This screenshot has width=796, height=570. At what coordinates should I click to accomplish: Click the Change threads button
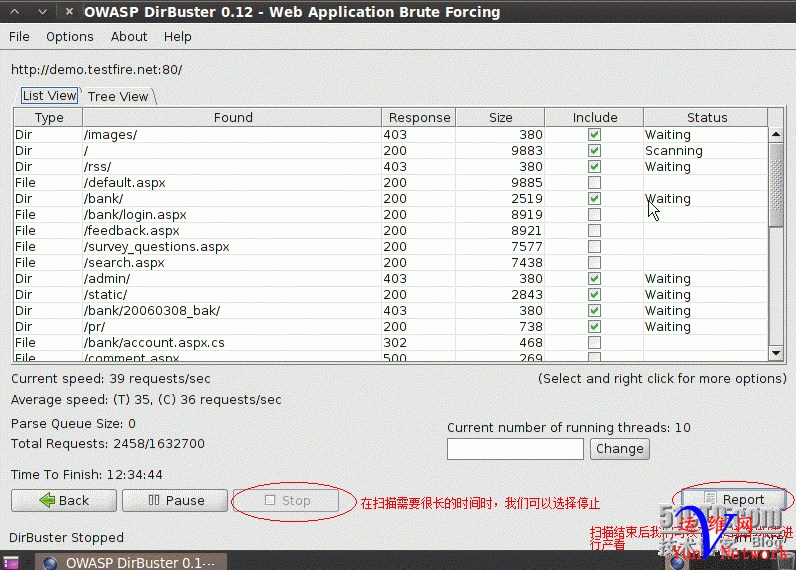pos(619,449)
